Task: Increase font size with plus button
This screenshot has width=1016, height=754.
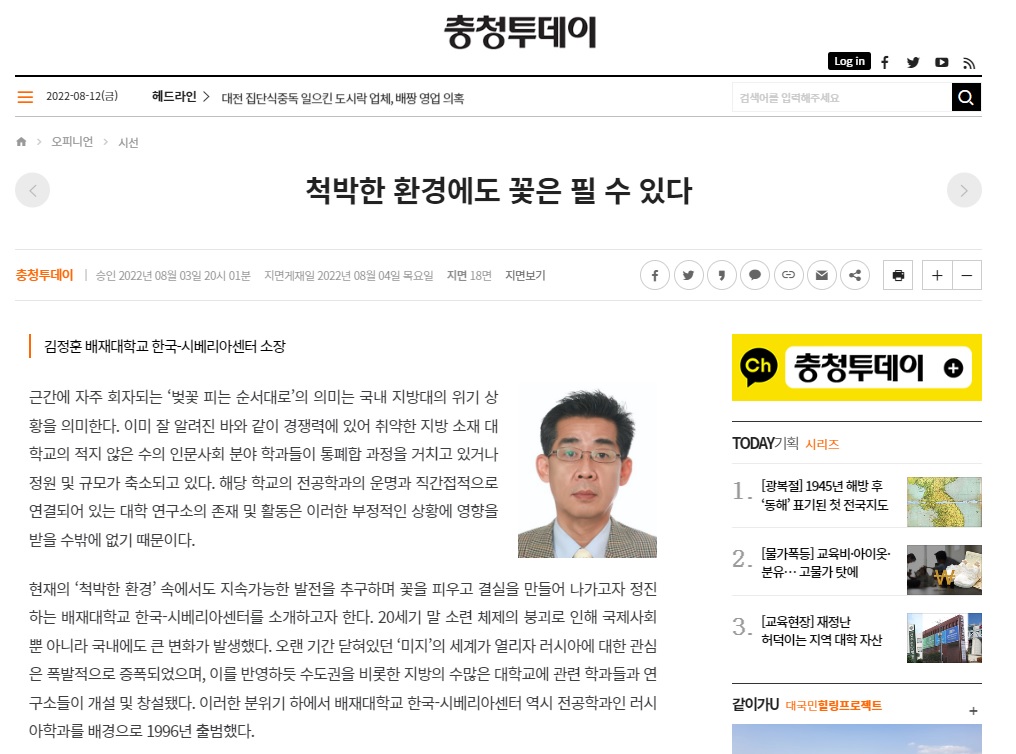Action: (937, 275)
